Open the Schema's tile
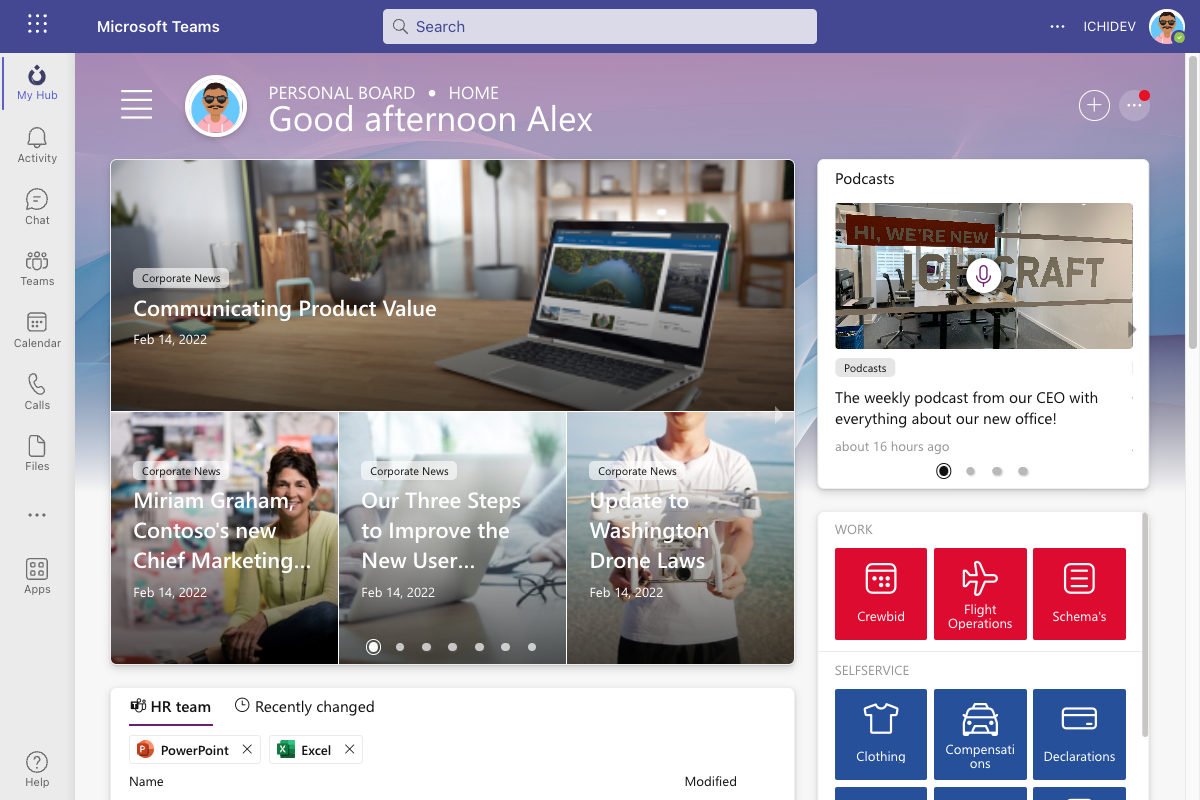The image size is (1200, 800). click(x=1079, y=594)
